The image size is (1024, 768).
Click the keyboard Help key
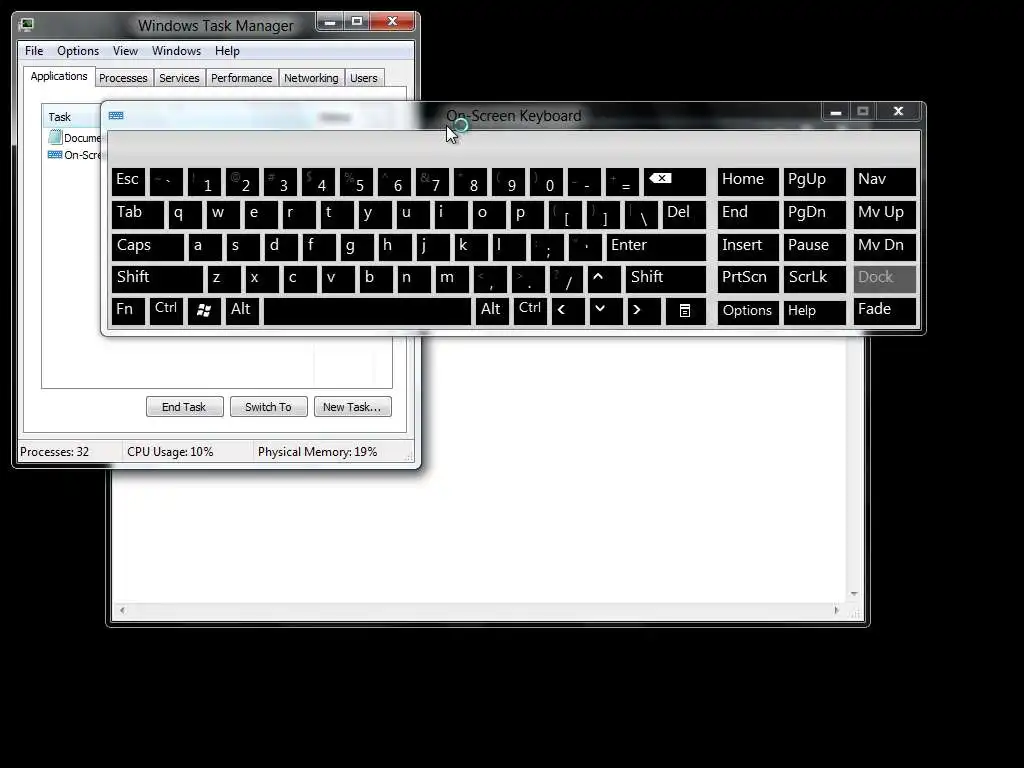[x=814, y=311]
